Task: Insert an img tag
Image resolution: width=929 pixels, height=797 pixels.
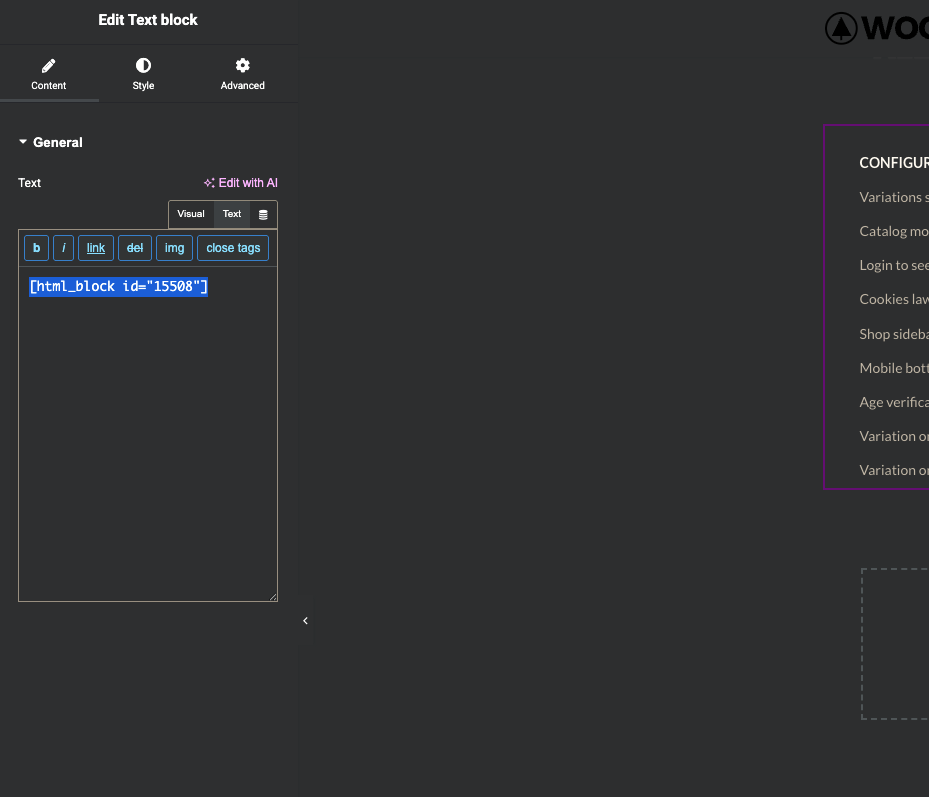Action: tap(174, 248)
